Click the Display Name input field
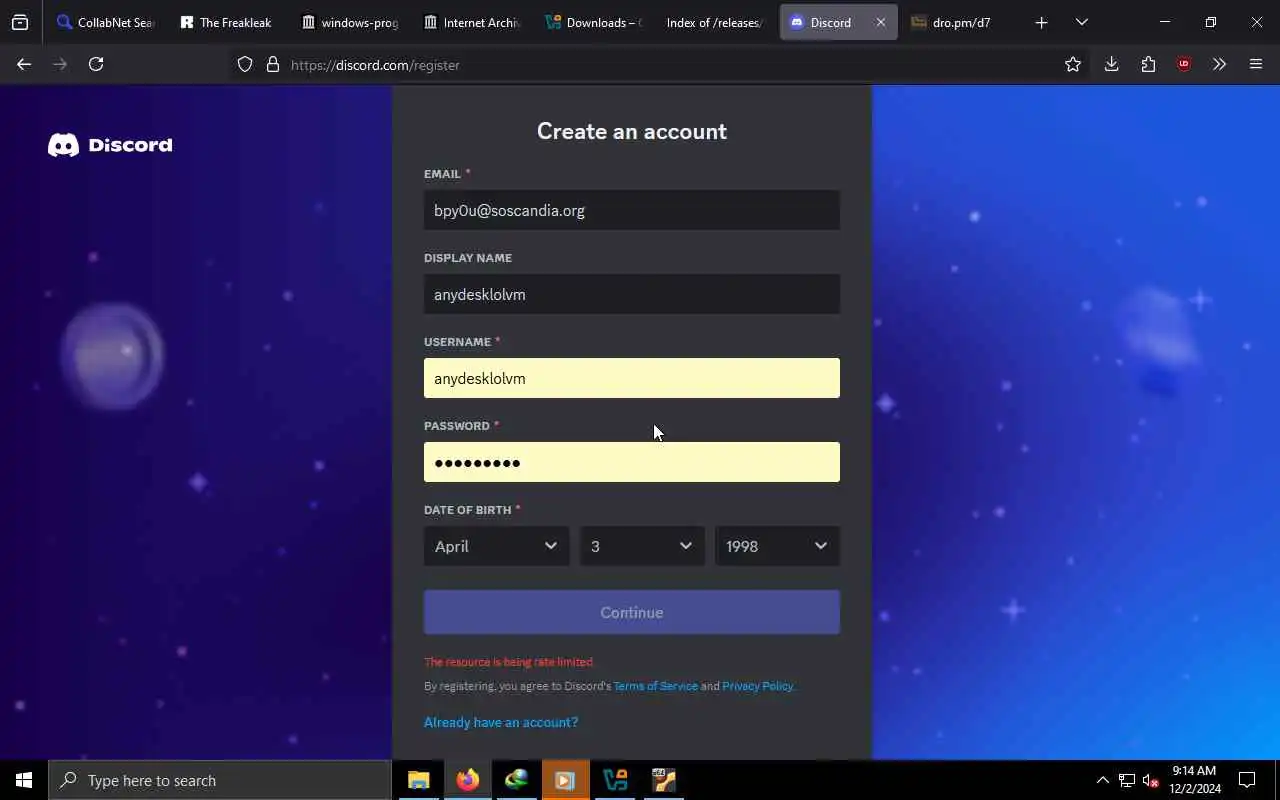The width and height of the screenshot is (1280, 800). (632, 294)
